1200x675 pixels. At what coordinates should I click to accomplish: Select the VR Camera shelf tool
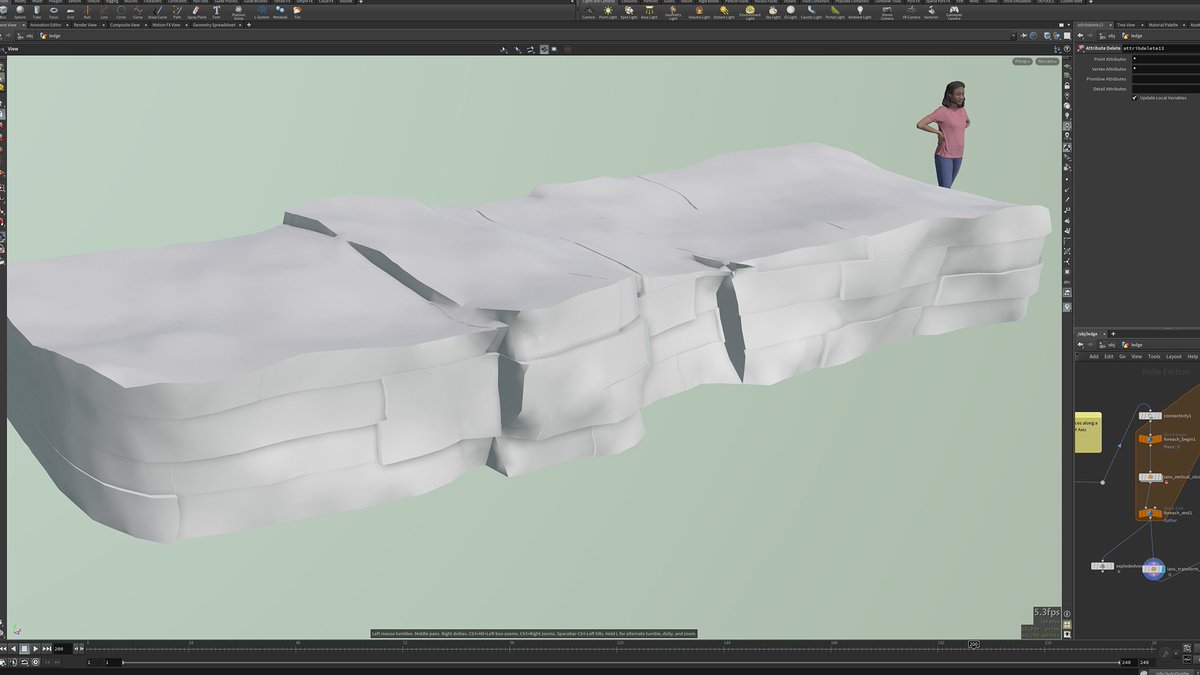911,10
